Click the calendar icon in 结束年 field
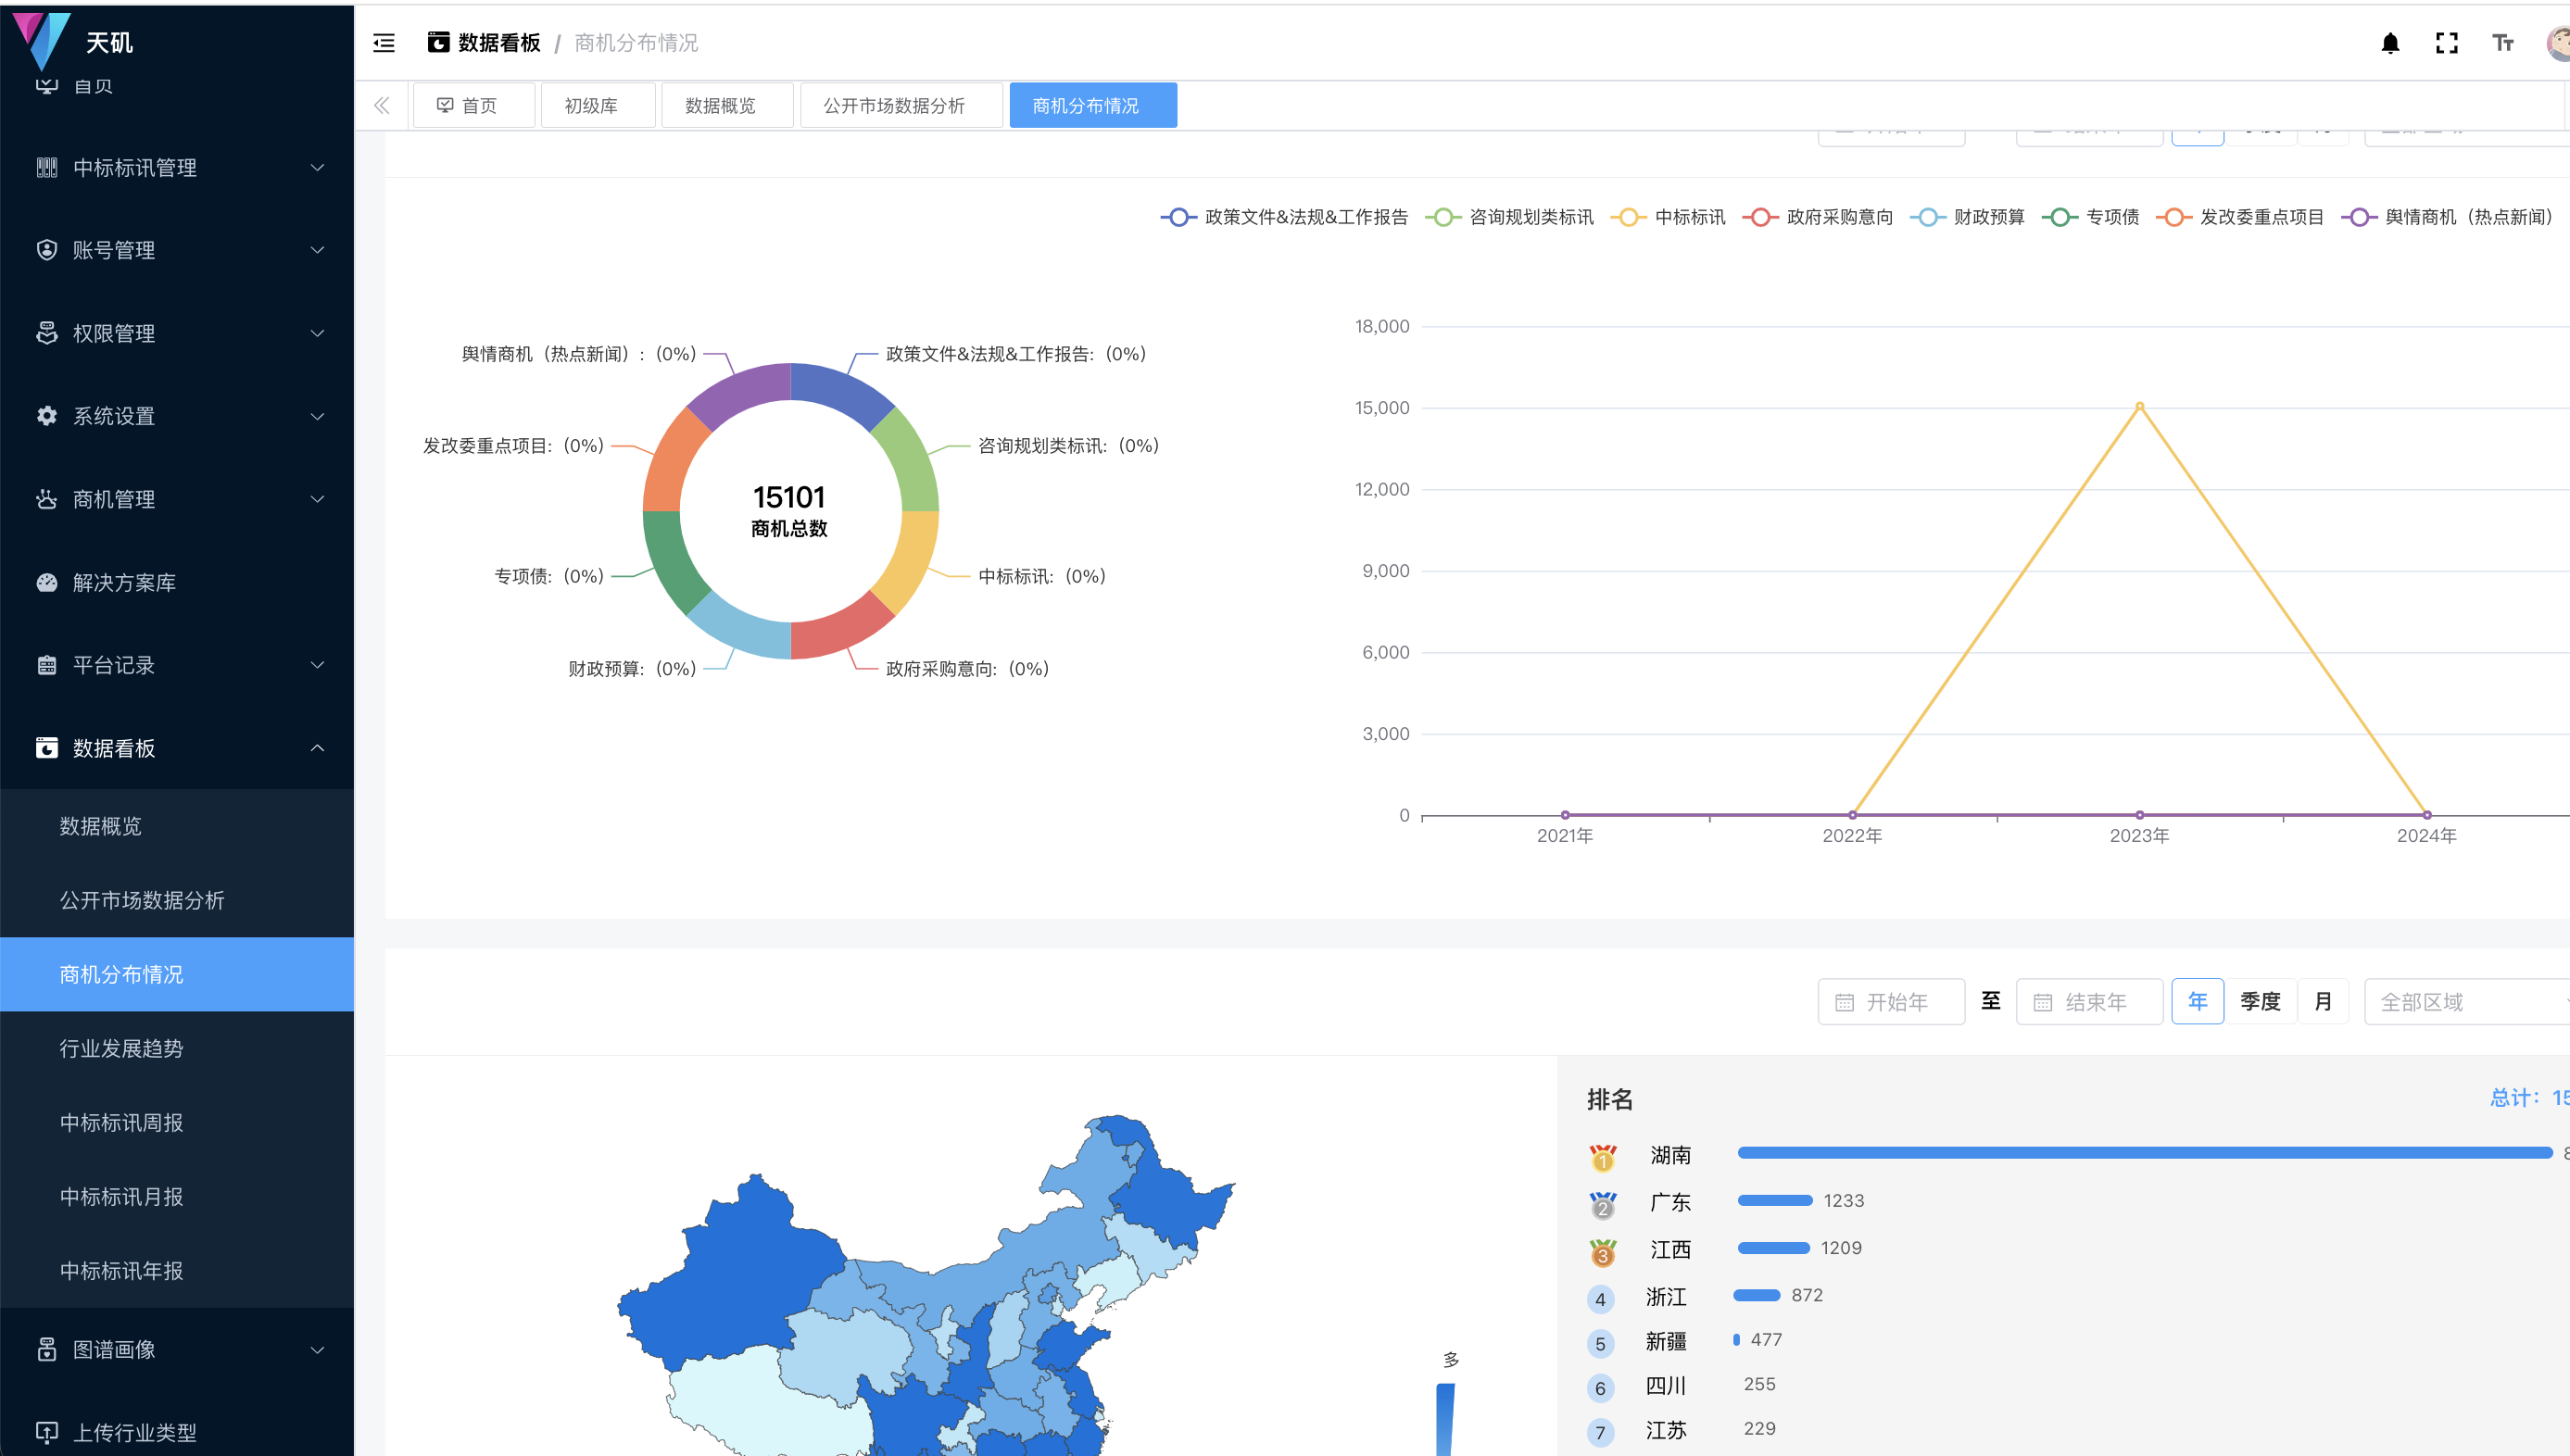The width and height of the screenshot is (2570, 1456). pos(2043,1002)
